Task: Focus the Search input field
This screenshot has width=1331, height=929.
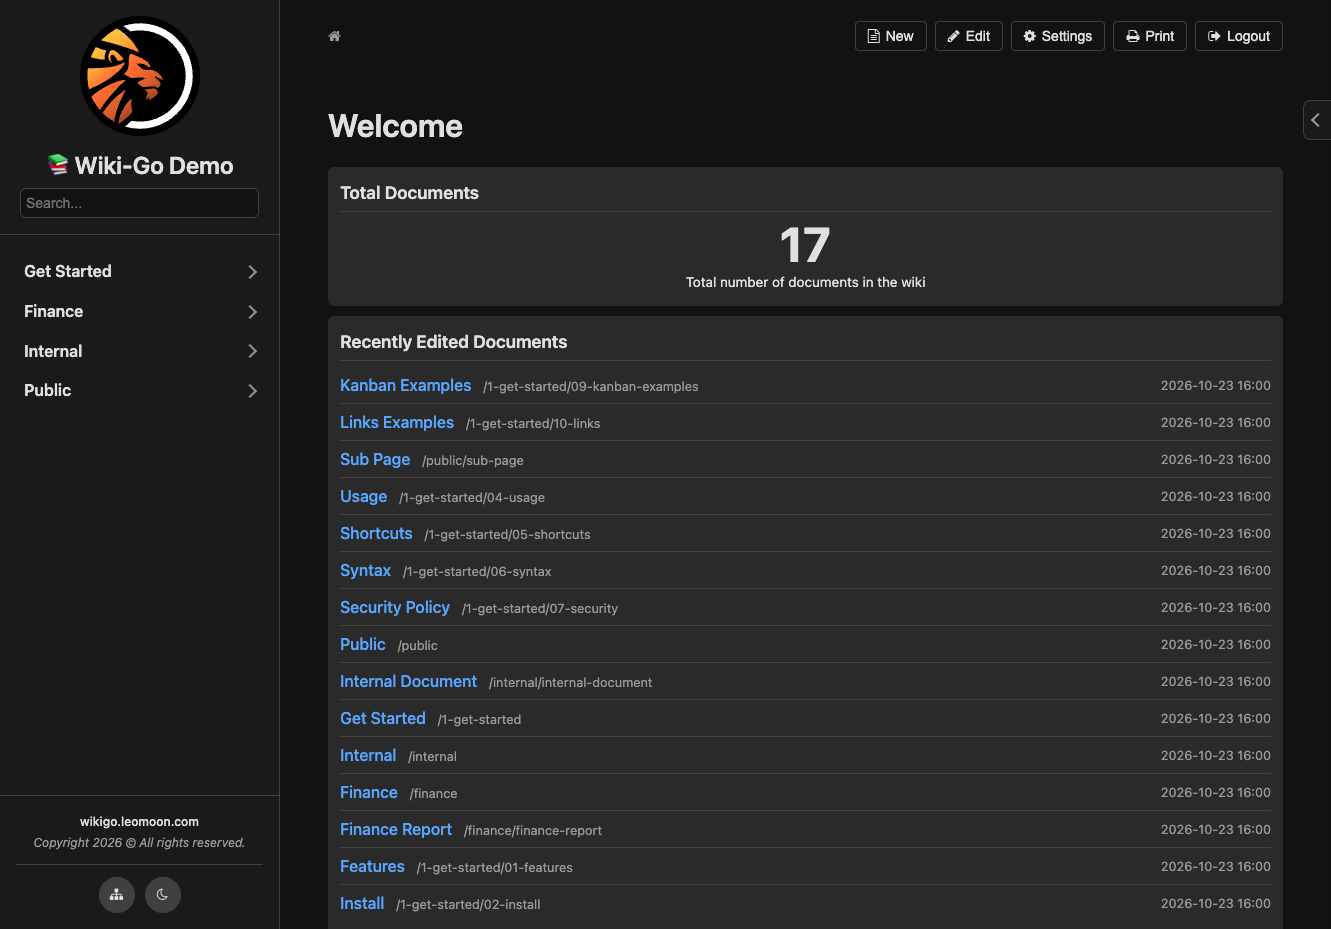Action: coord(139,203)
